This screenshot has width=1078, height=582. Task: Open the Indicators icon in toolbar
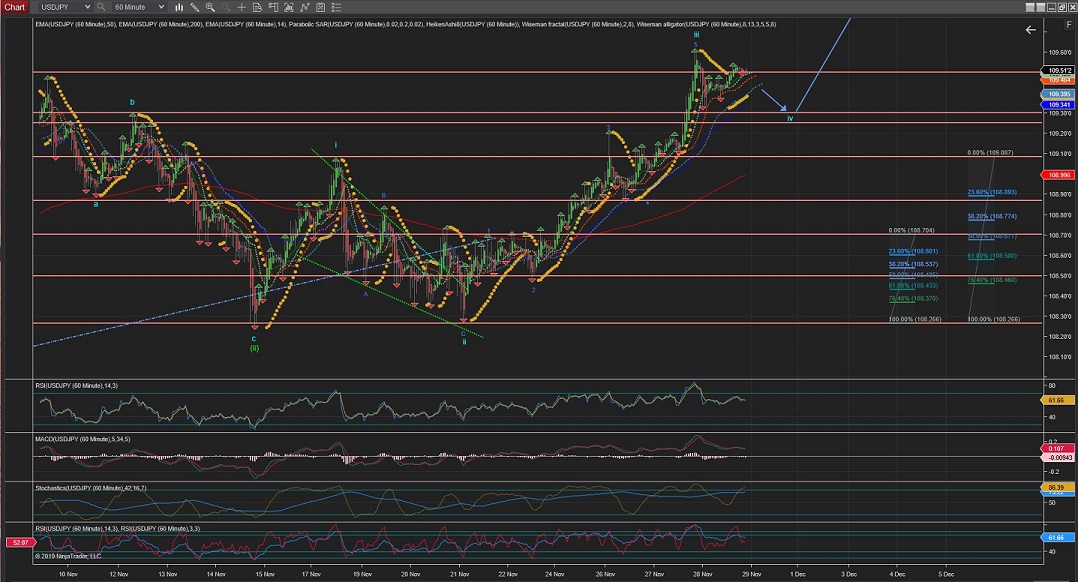coord(289,7)
